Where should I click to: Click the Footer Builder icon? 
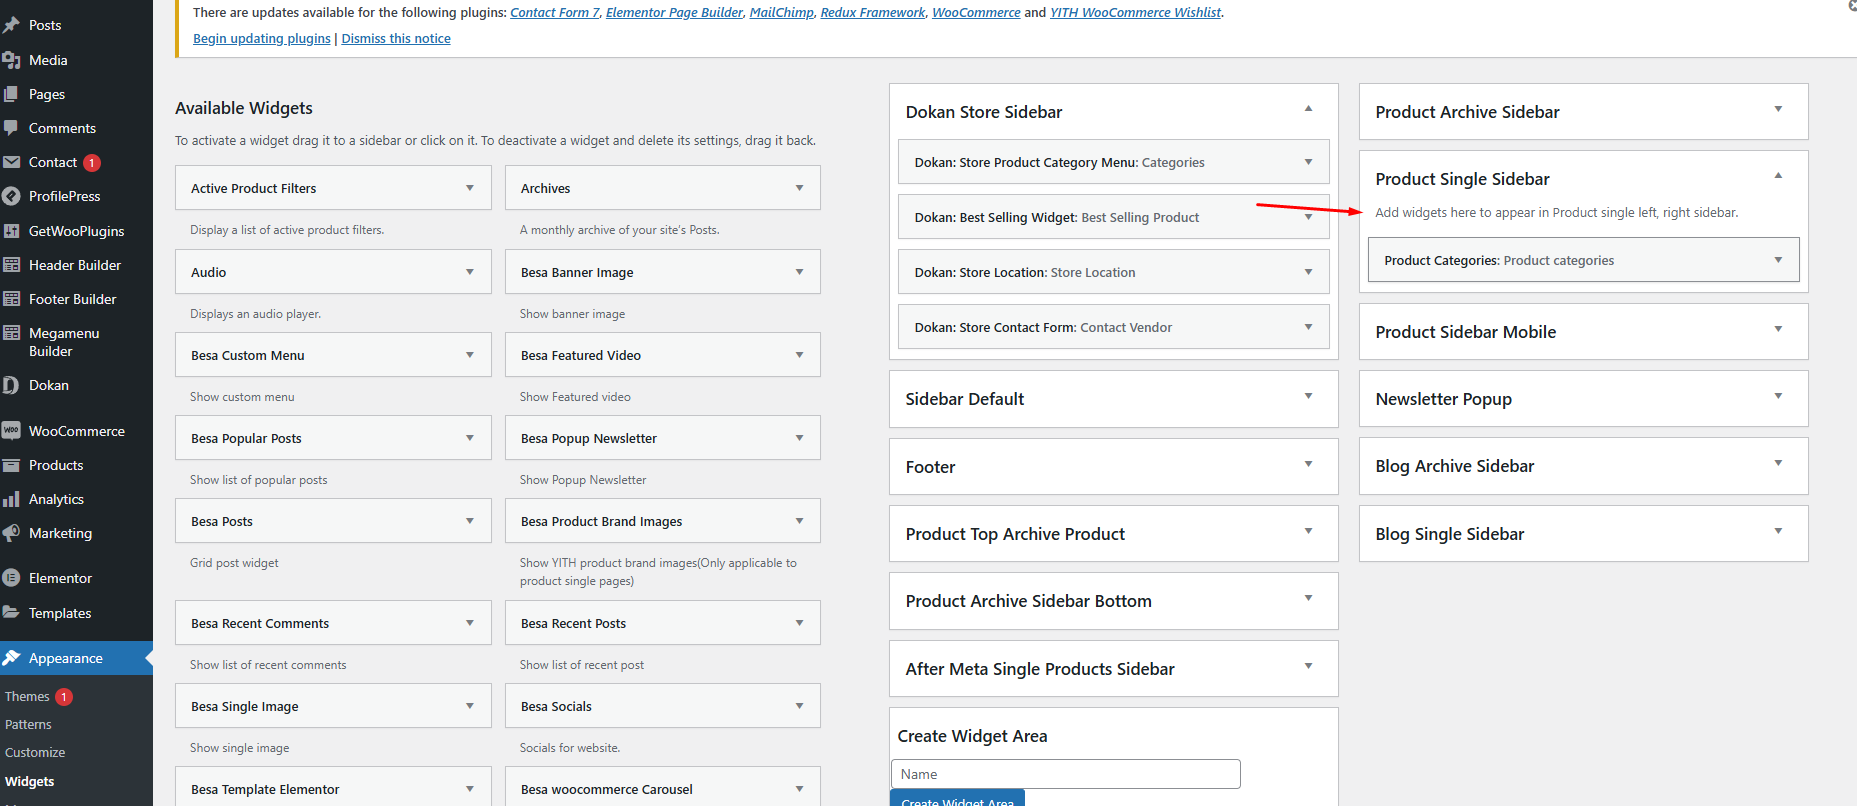(11, 299)
